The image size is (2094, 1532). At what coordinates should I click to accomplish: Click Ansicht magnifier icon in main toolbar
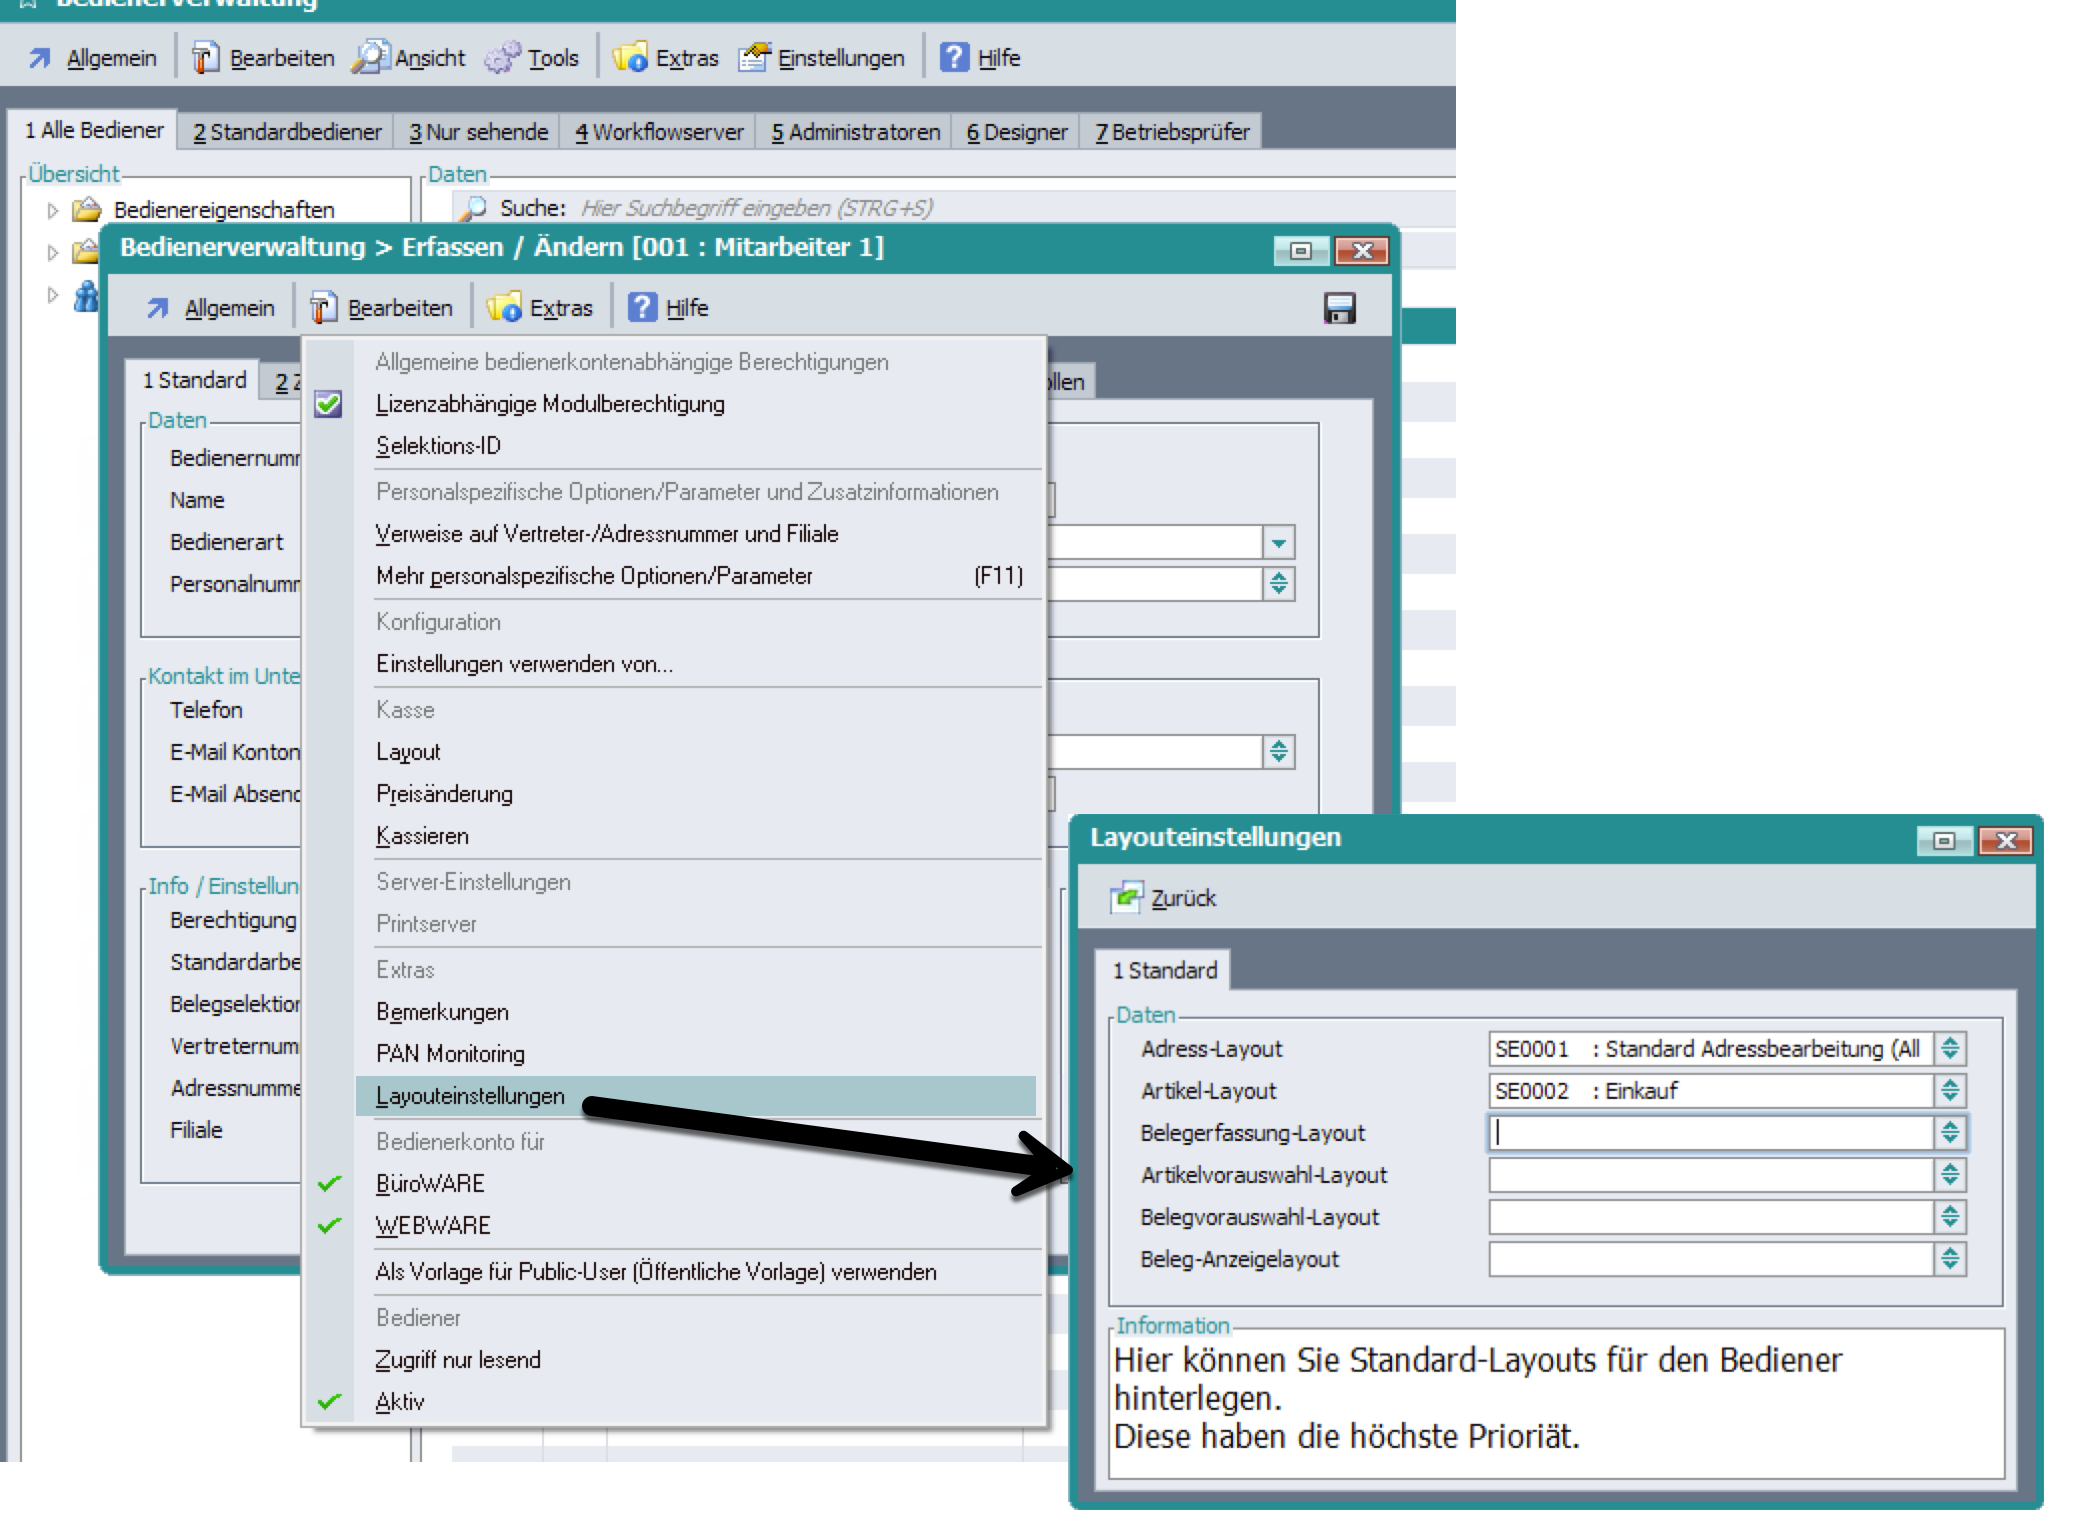pyautogui.click(x=370, y=58)
